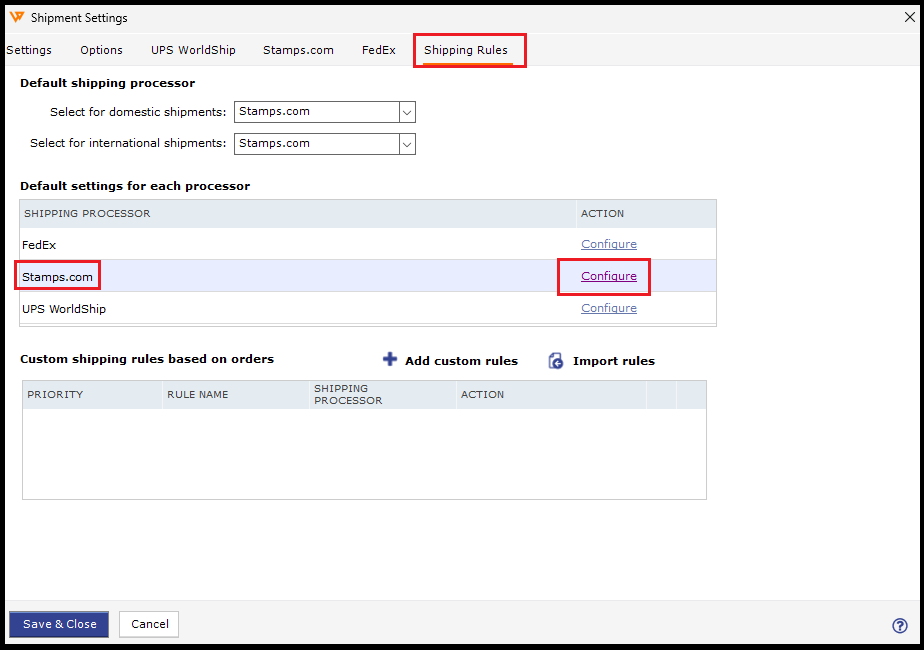This screenshot has width=924, height=650.
Task: Switch to the Settings tab
Action: (29, 50)
